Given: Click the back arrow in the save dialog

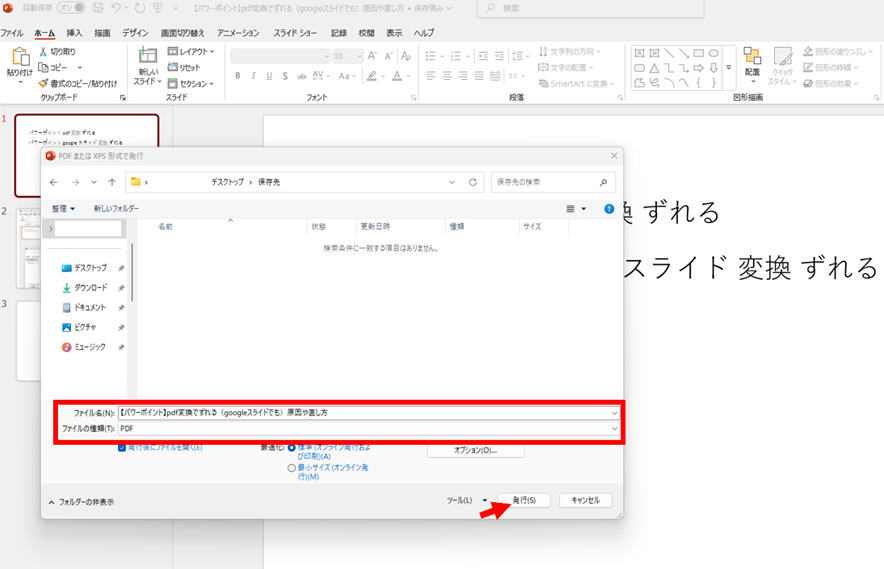Looking at the screenshot, I should [54, 182].
